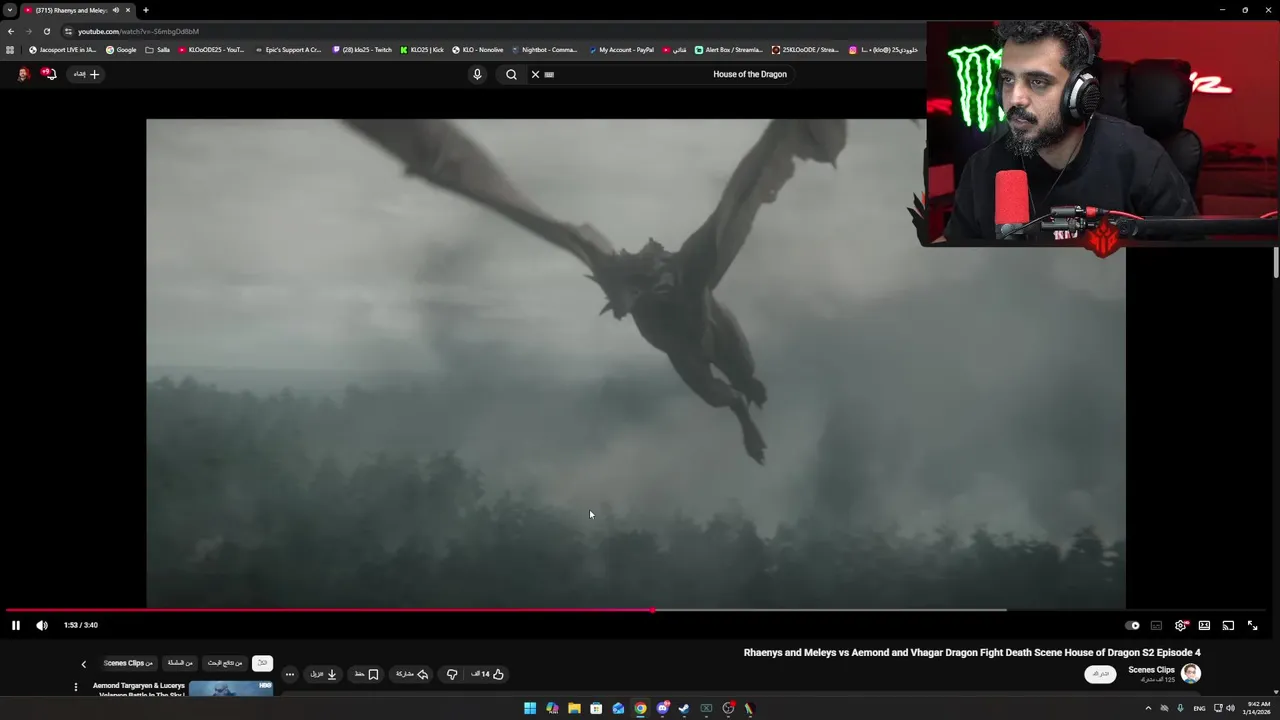Image resolution: width=1280 pixels, height=720 pixels.
Task: Open the player settings gear
Action: point(1181,625)
